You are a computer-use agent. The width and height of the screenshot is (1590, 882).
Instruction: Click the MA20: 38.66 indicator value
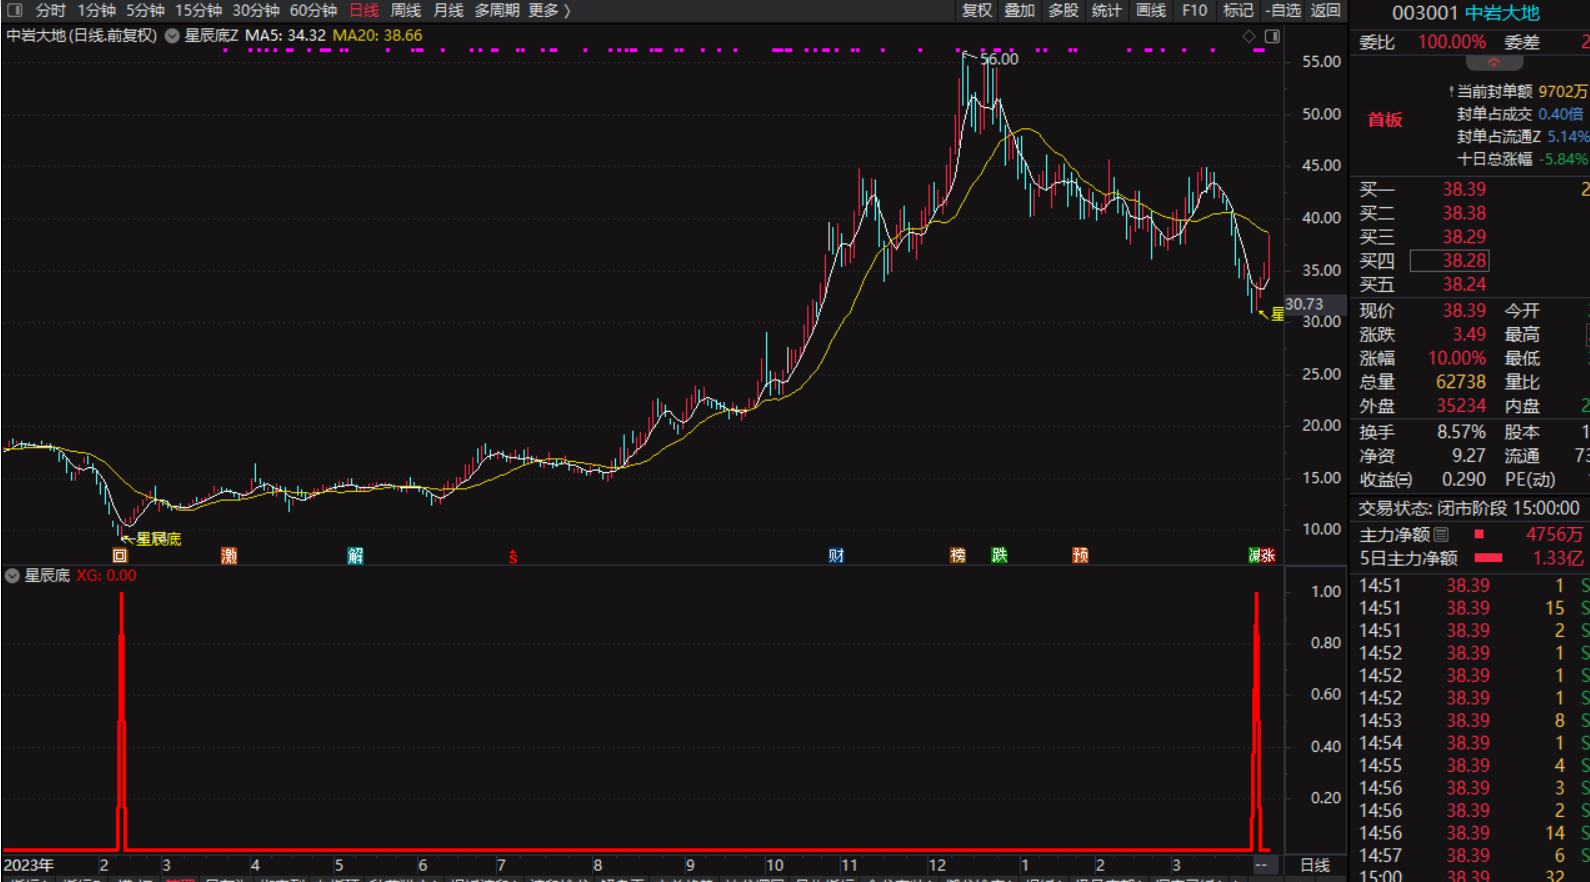point(377,35)
